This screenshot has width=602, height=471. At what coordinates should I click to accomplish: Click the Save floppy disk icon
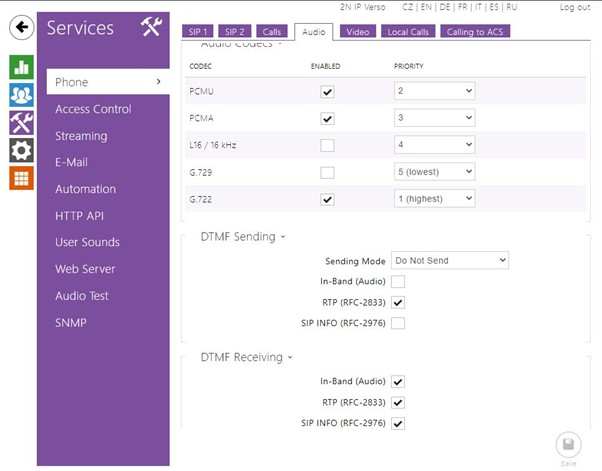point(568,444)
